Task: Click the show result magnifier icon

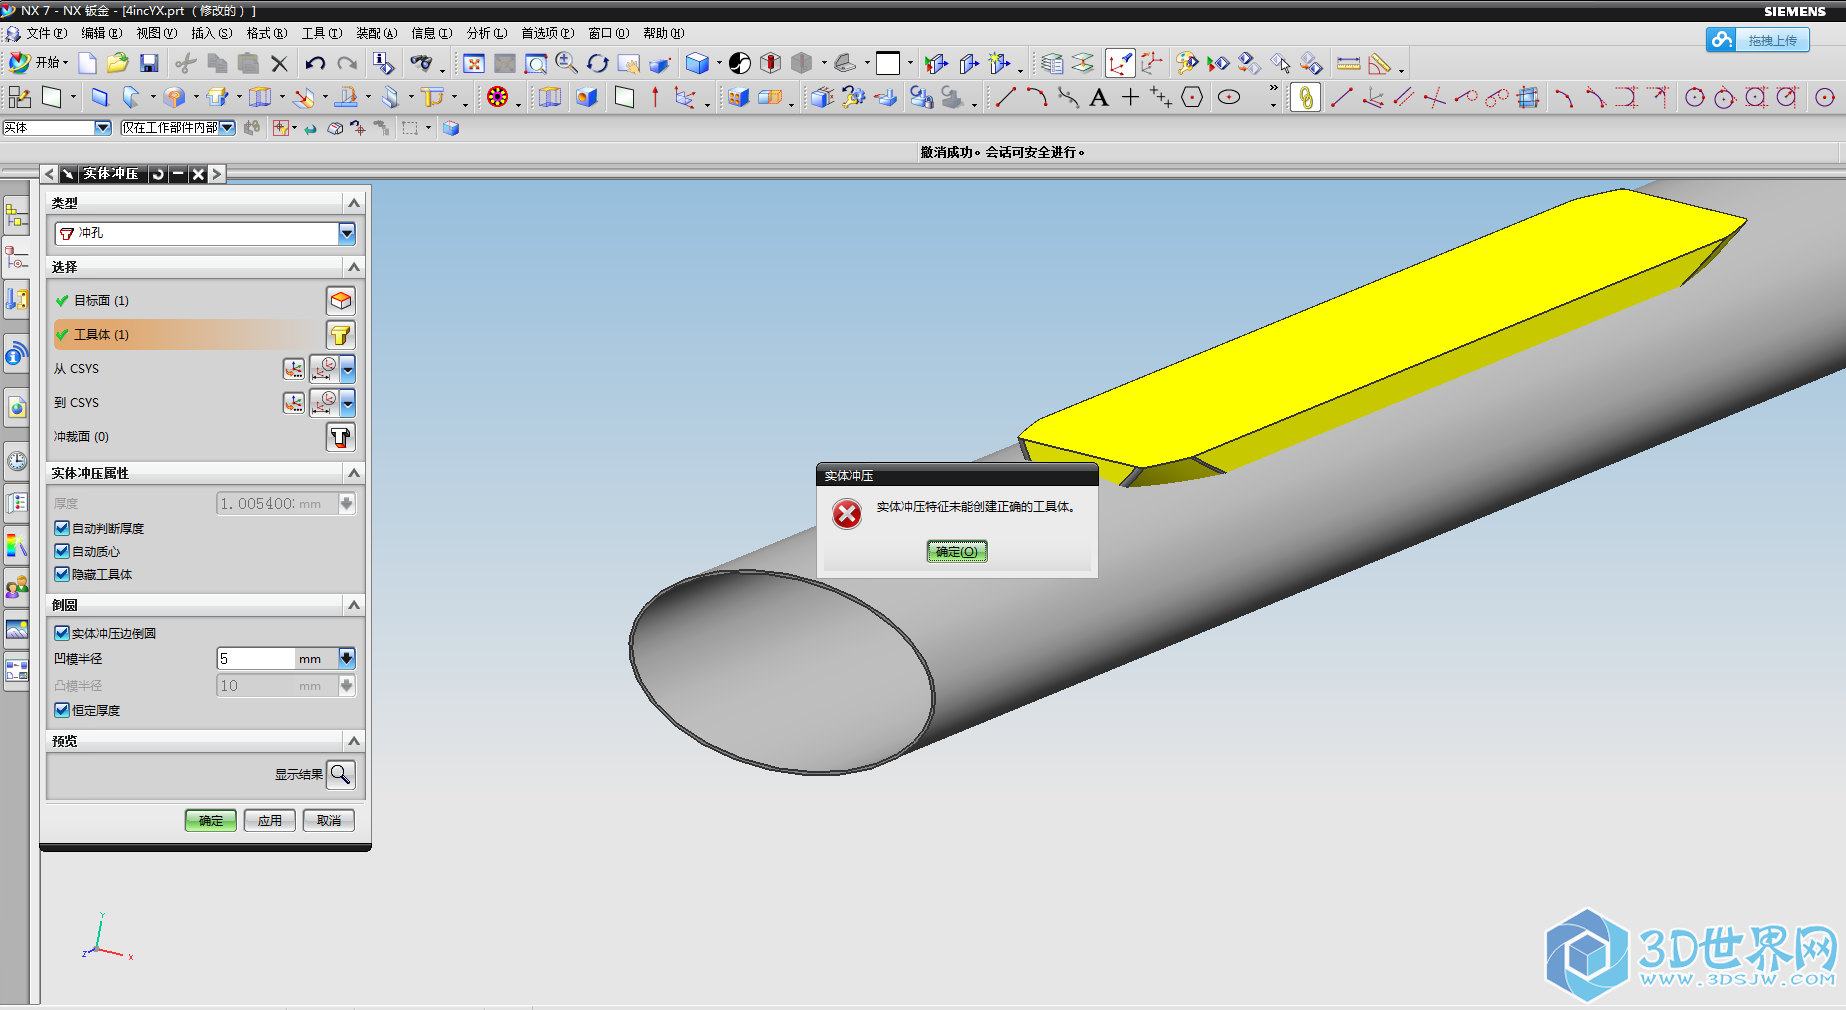Action: tap(341, 774)
